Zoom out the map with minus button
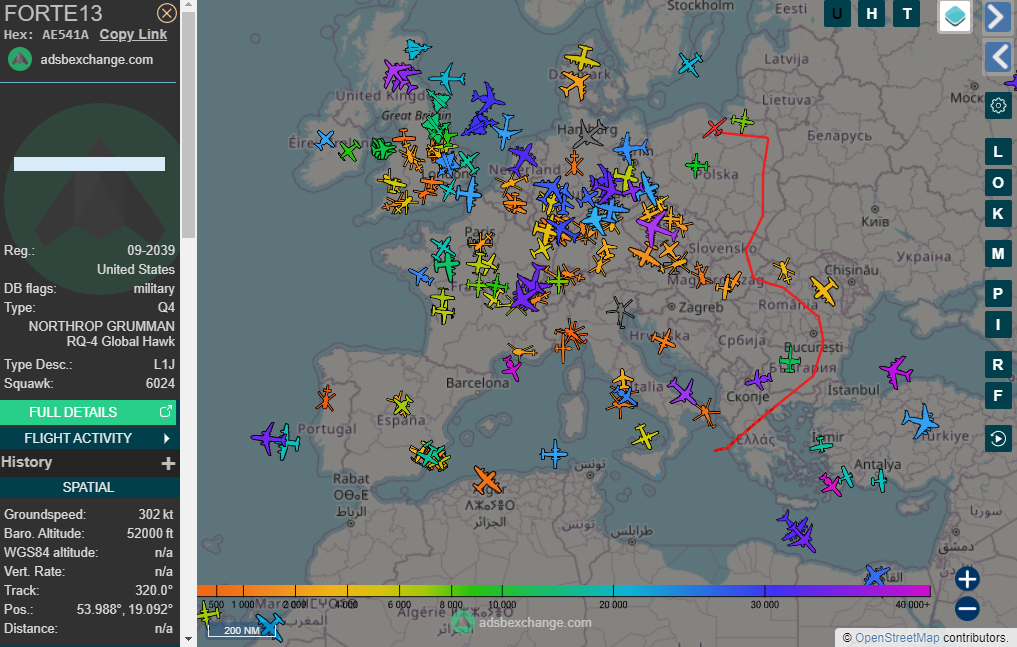1017x647 pixels. tap(967, 609)
